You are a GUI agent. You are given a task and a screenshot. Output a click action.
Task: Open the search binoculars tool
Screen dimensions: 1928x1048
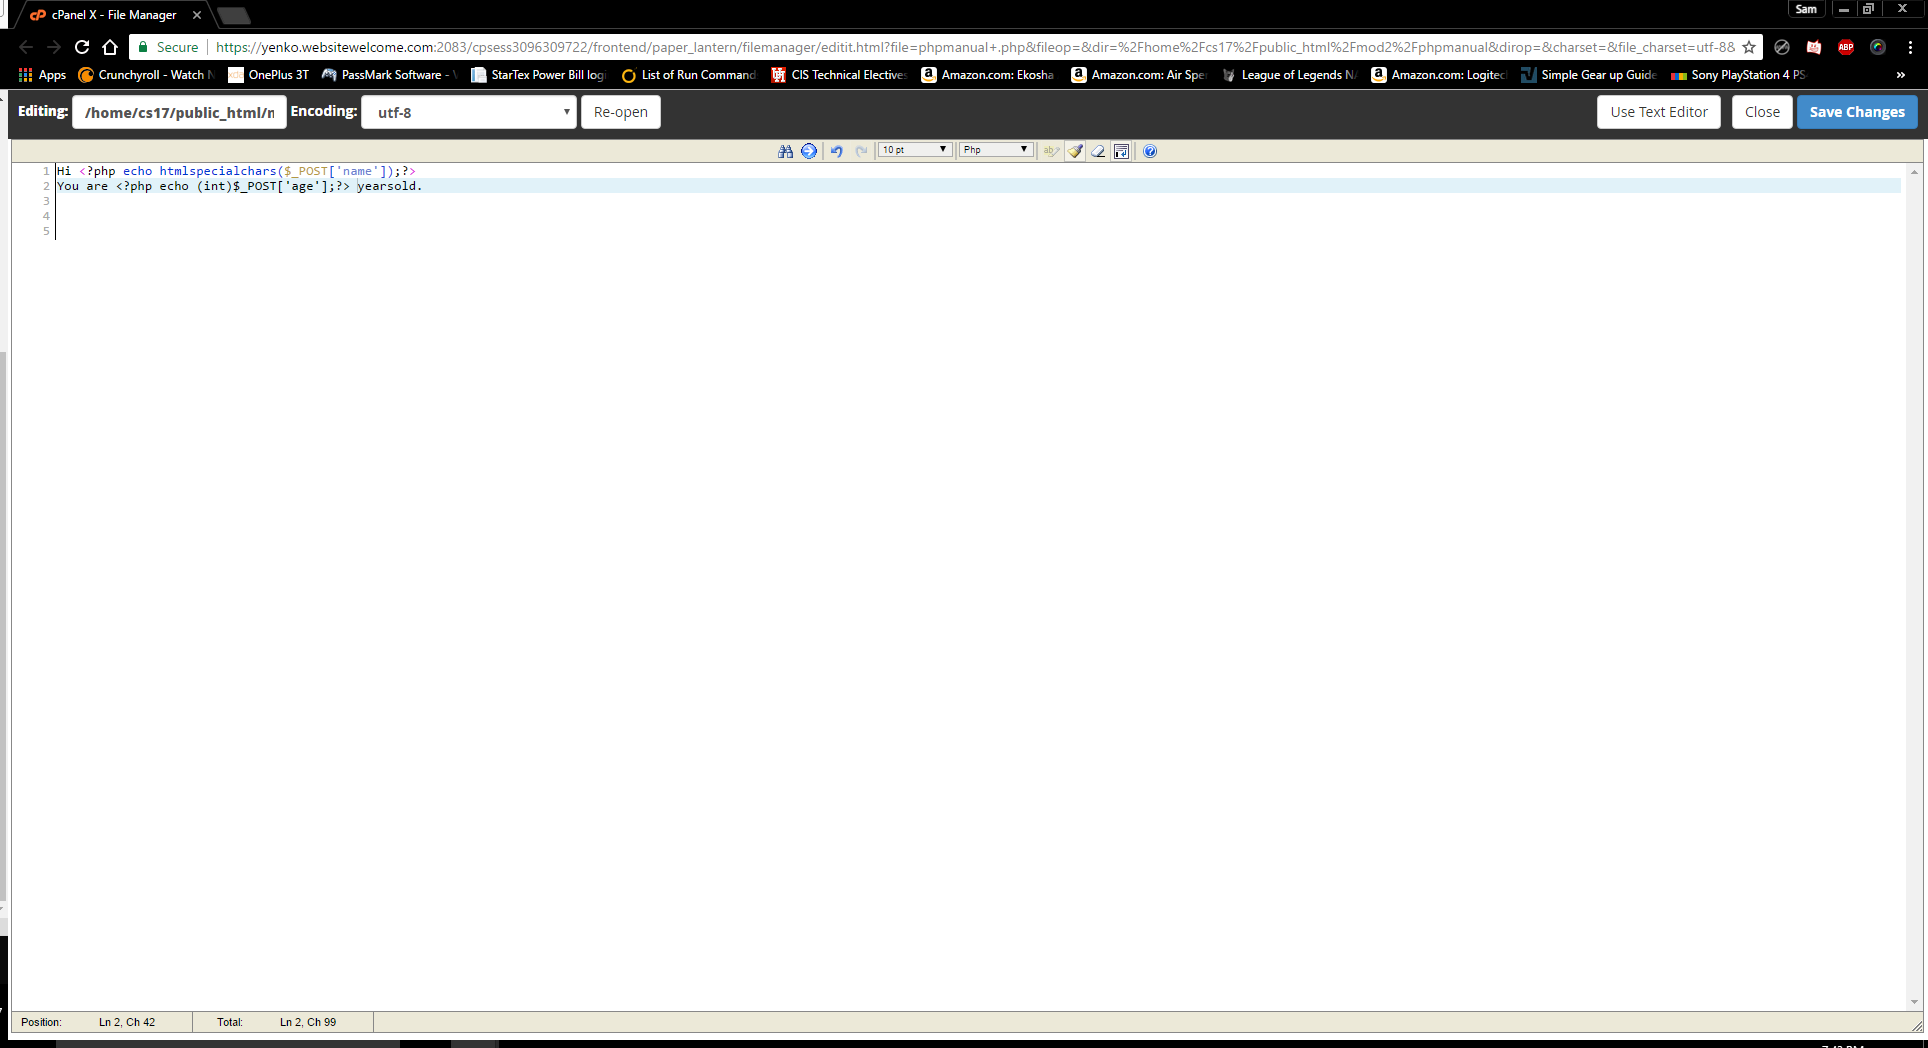[785, 151]
